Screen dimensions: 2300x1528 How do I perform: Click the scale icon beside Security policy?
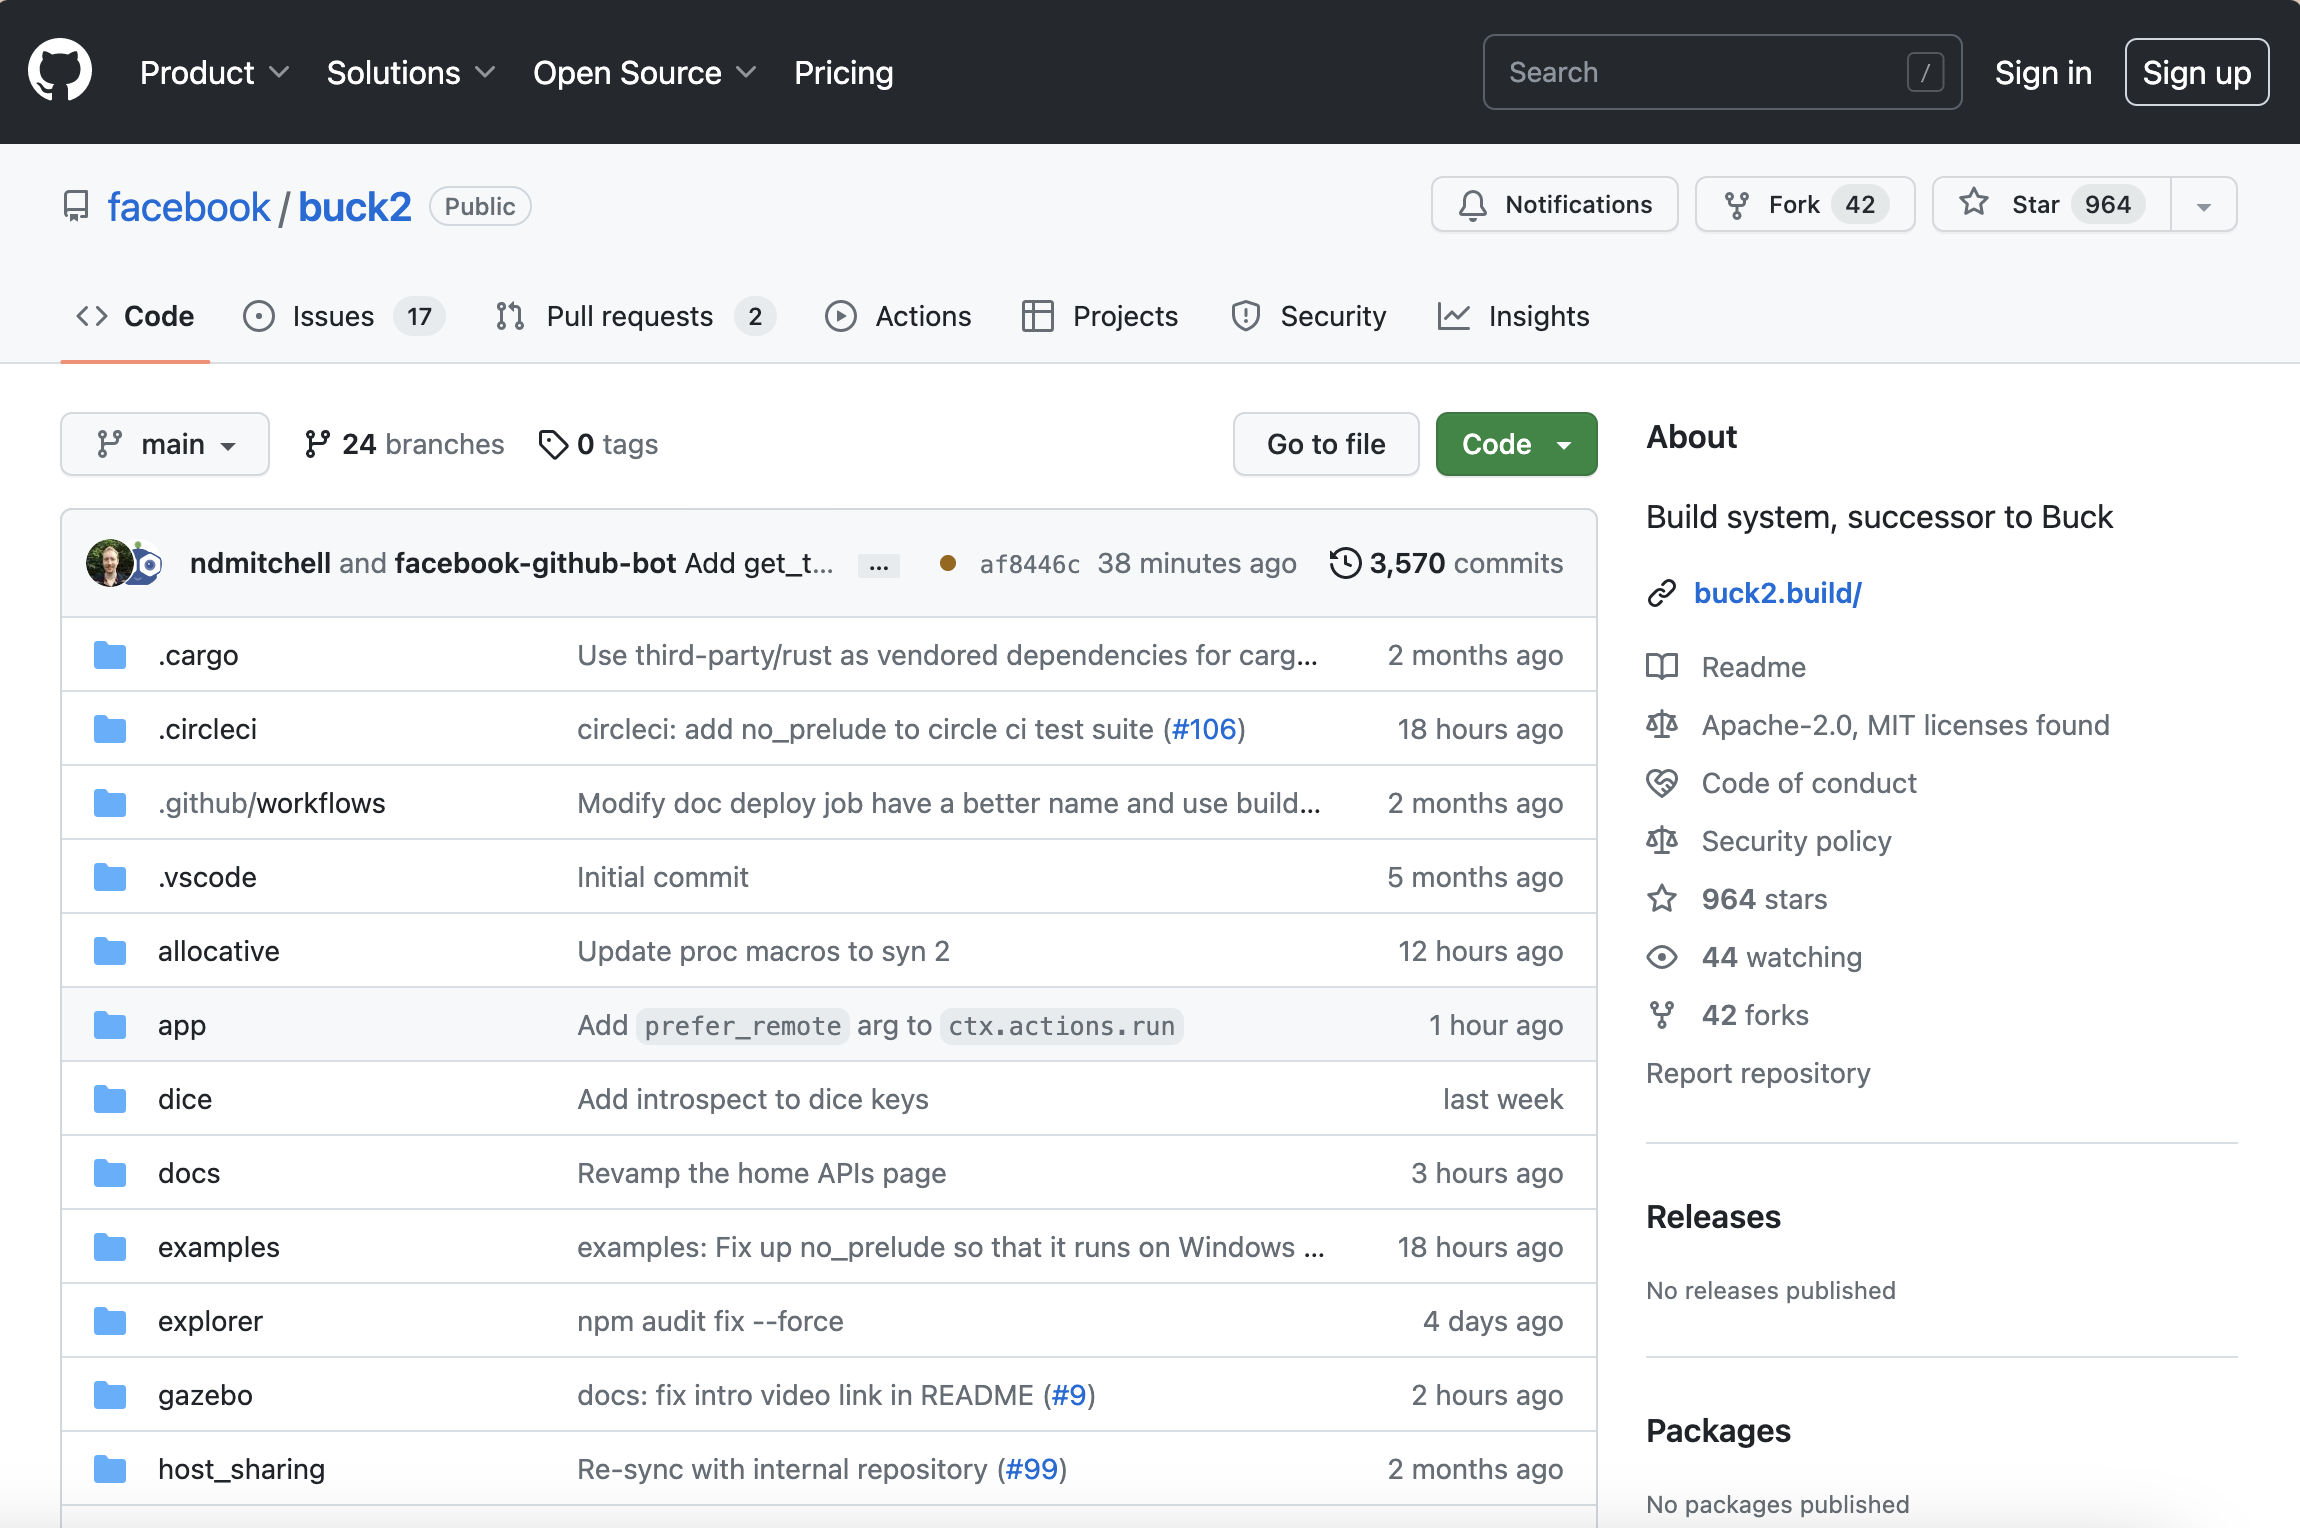(1662, 841)
